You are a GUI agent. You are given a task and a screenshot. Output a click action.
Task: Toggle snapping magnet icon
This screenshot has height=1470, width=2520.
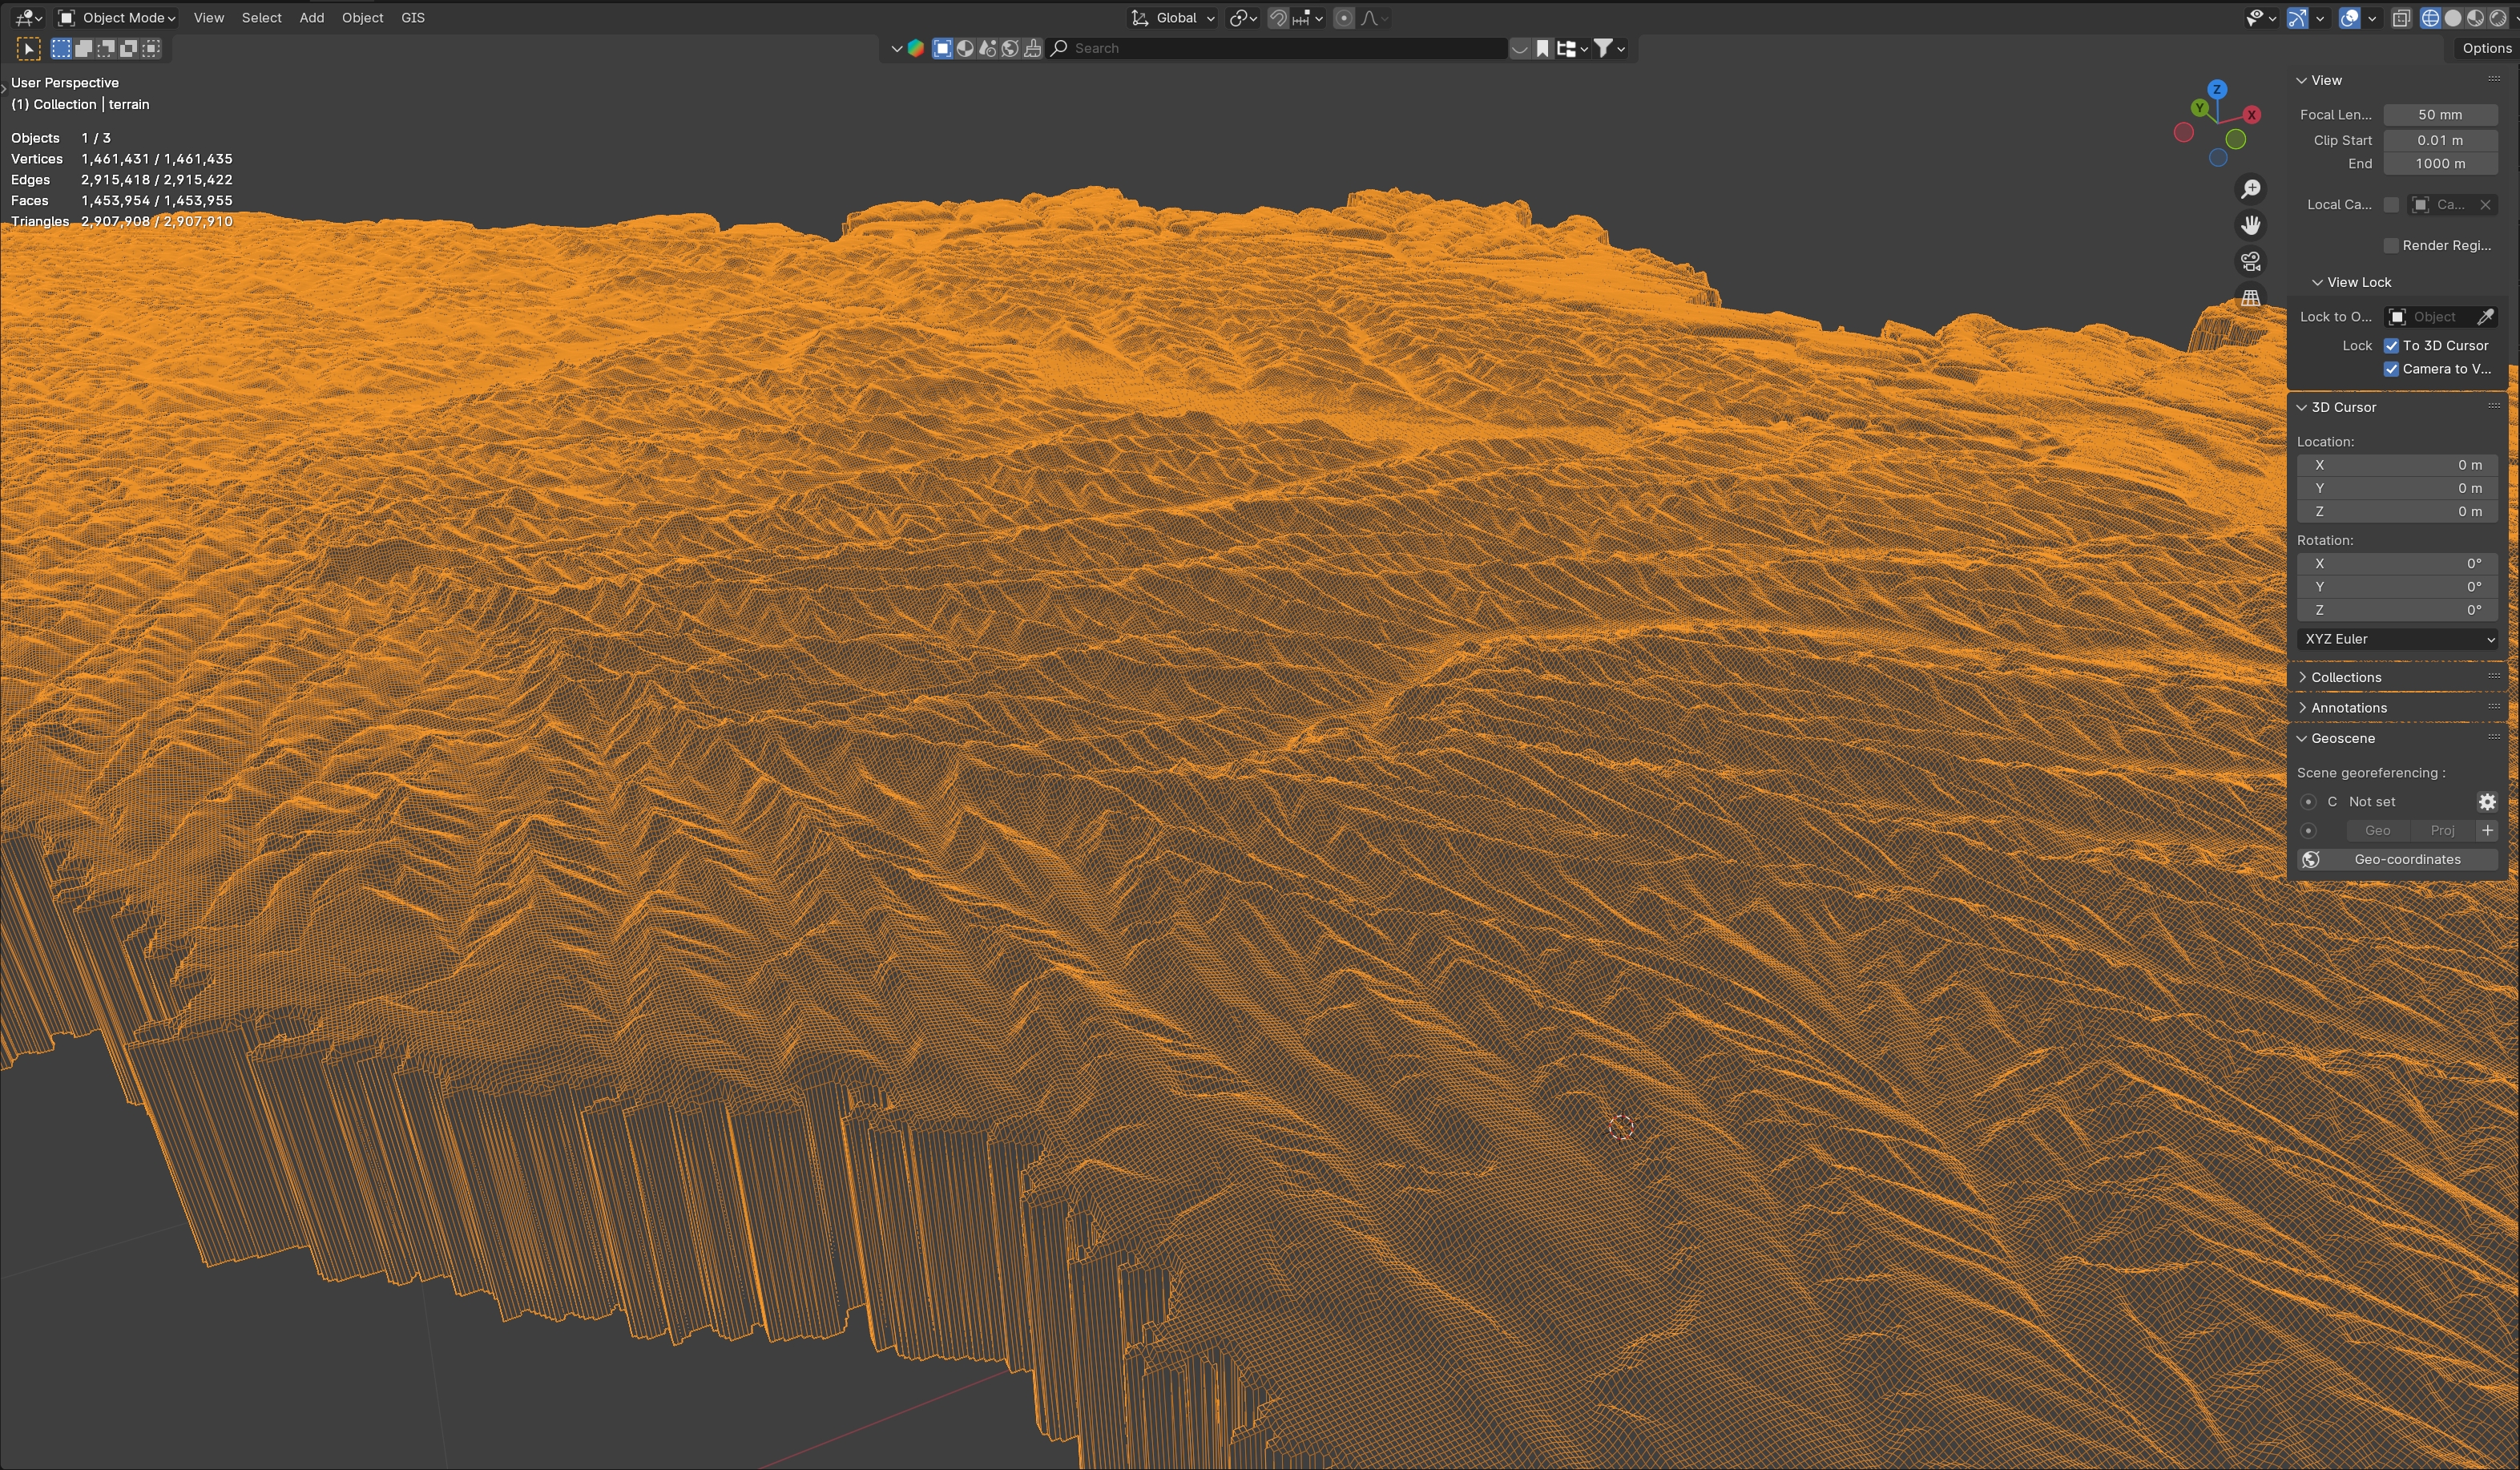[1278, 18]
